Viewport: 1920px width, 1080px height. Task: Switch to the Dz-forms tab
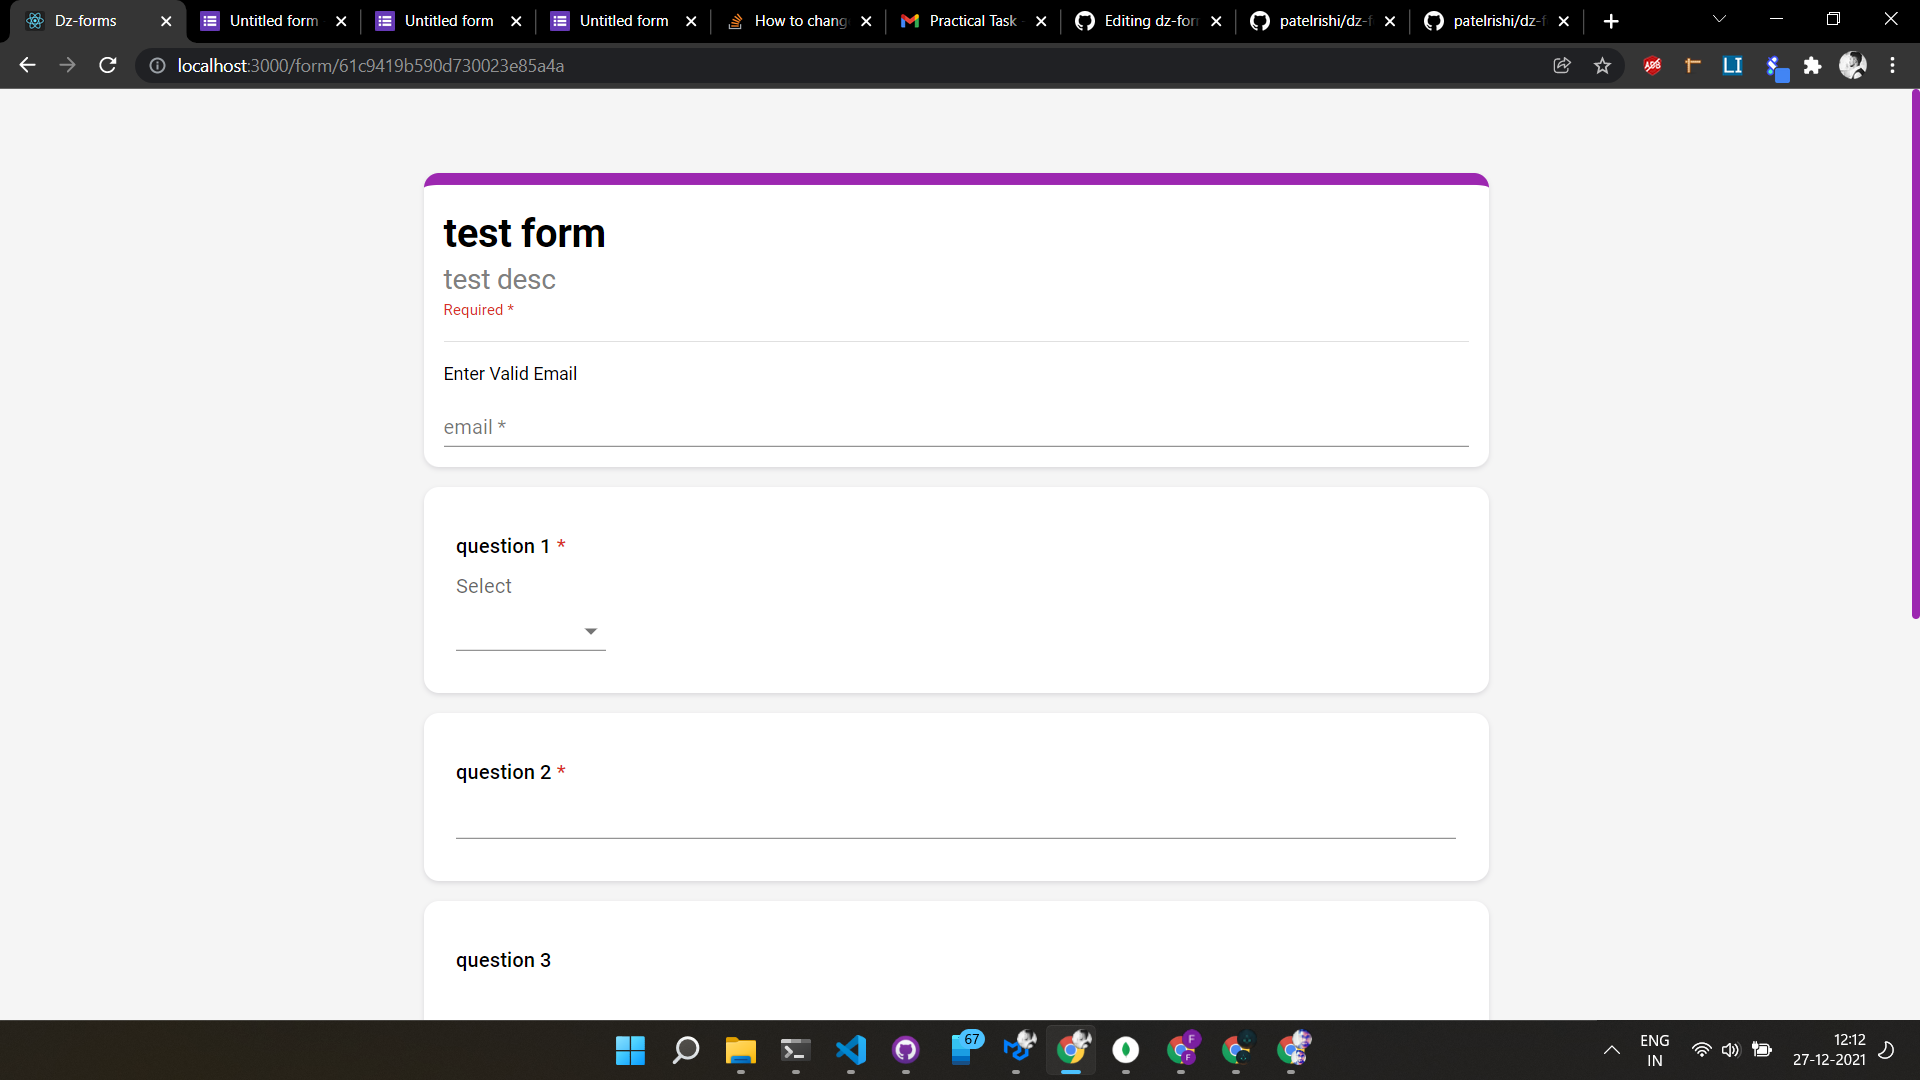tap(85, 20)
